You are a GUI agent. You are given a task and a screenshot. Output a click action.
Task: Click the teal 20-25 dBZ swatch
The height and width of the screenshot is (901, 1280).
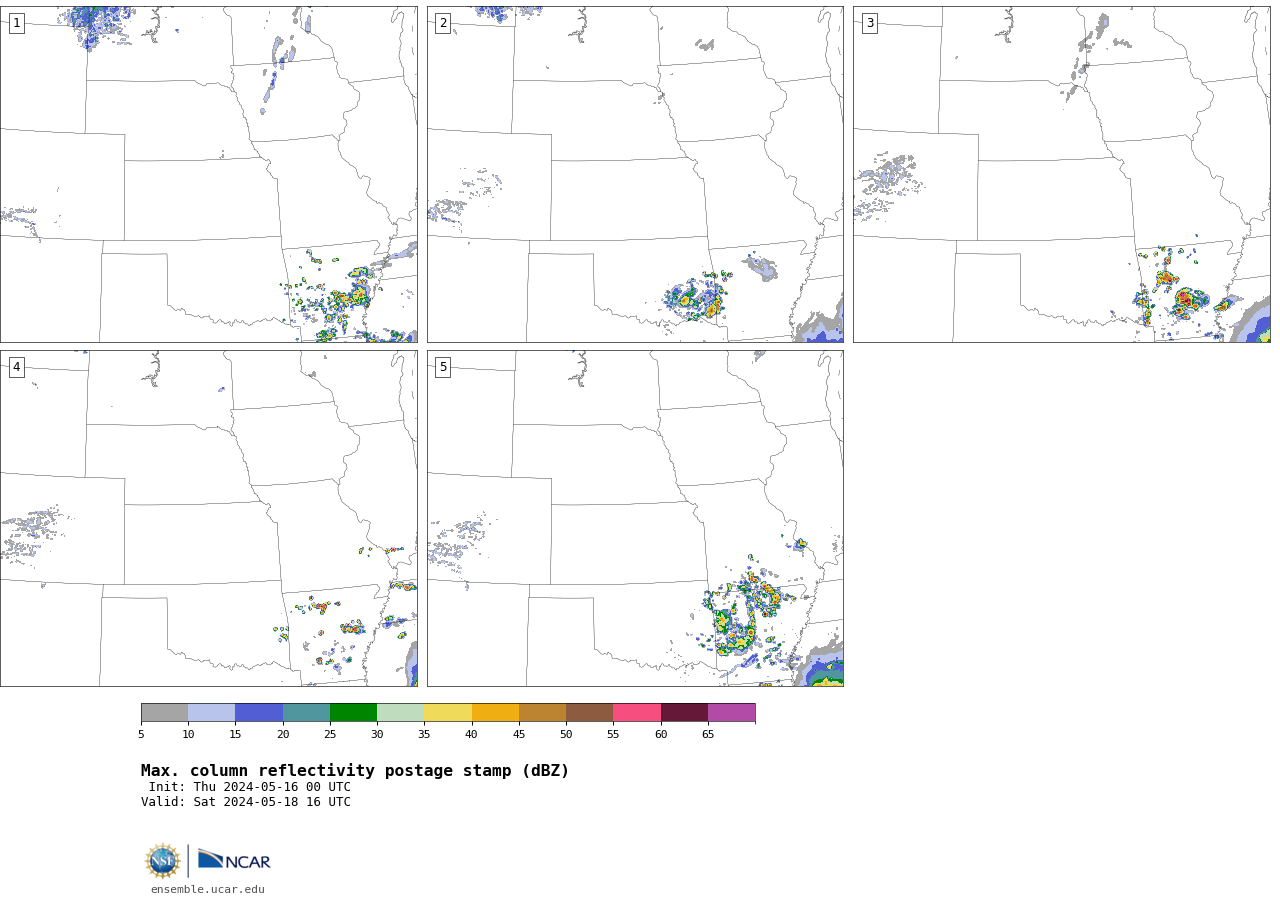(306, 712)
